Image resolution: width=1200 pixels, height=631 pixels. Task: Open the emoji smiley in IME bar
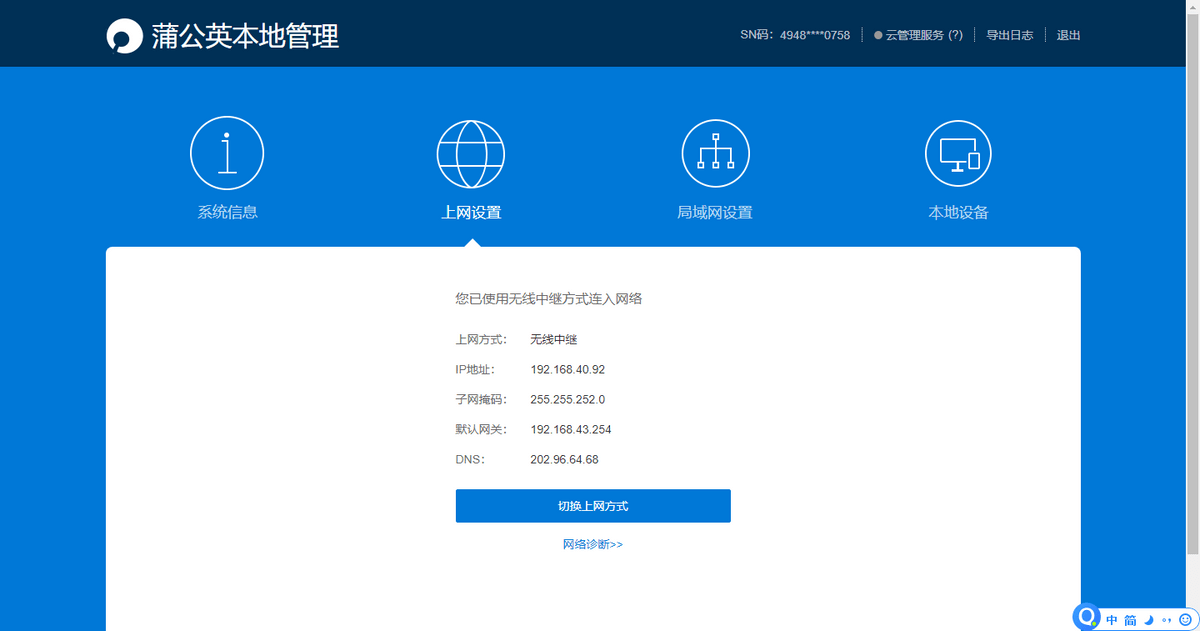pyautogui.click(x=1185, y=621)
